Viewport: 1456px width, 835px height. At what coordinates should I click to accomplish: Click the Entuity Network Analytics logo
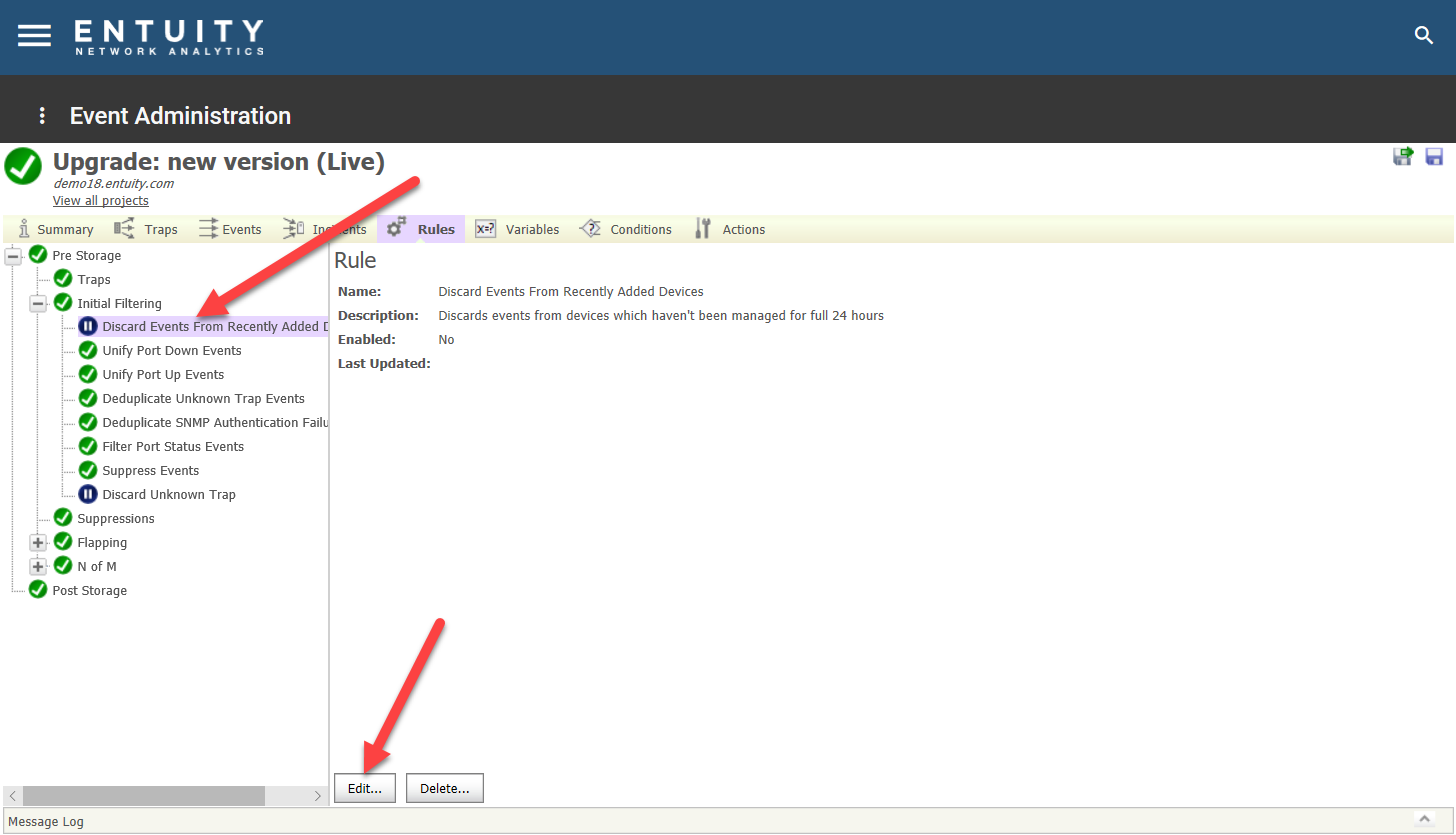tap(169, 37)
